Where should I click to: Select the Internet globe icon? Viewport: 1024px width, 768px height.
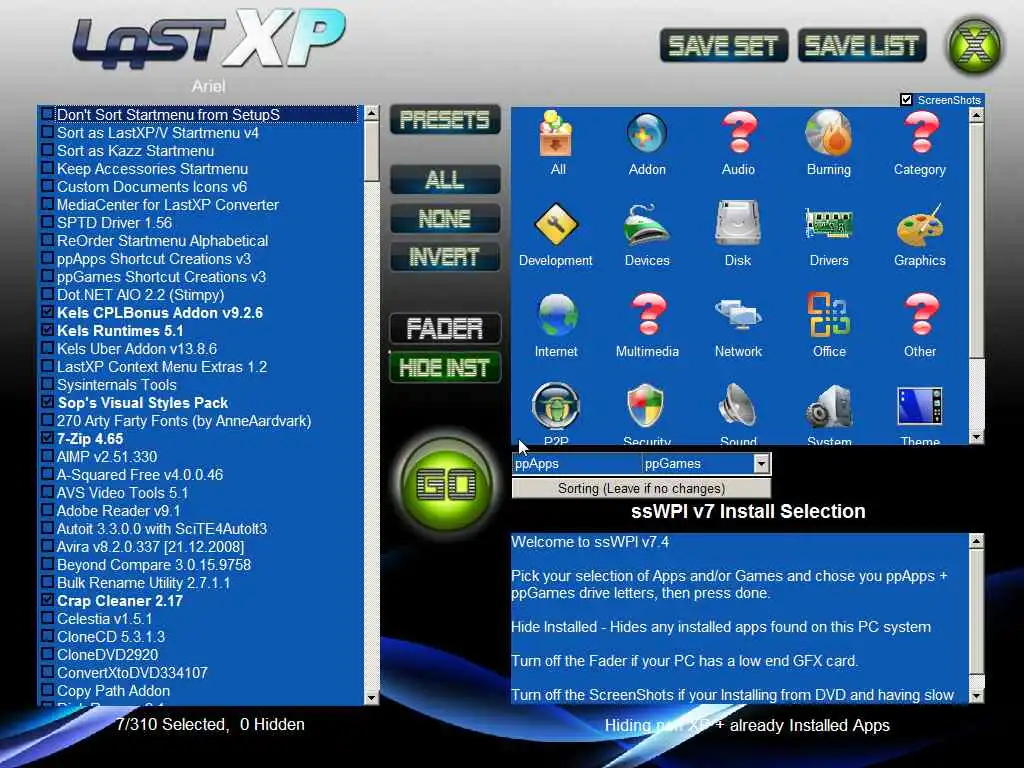tap(557, 315)
